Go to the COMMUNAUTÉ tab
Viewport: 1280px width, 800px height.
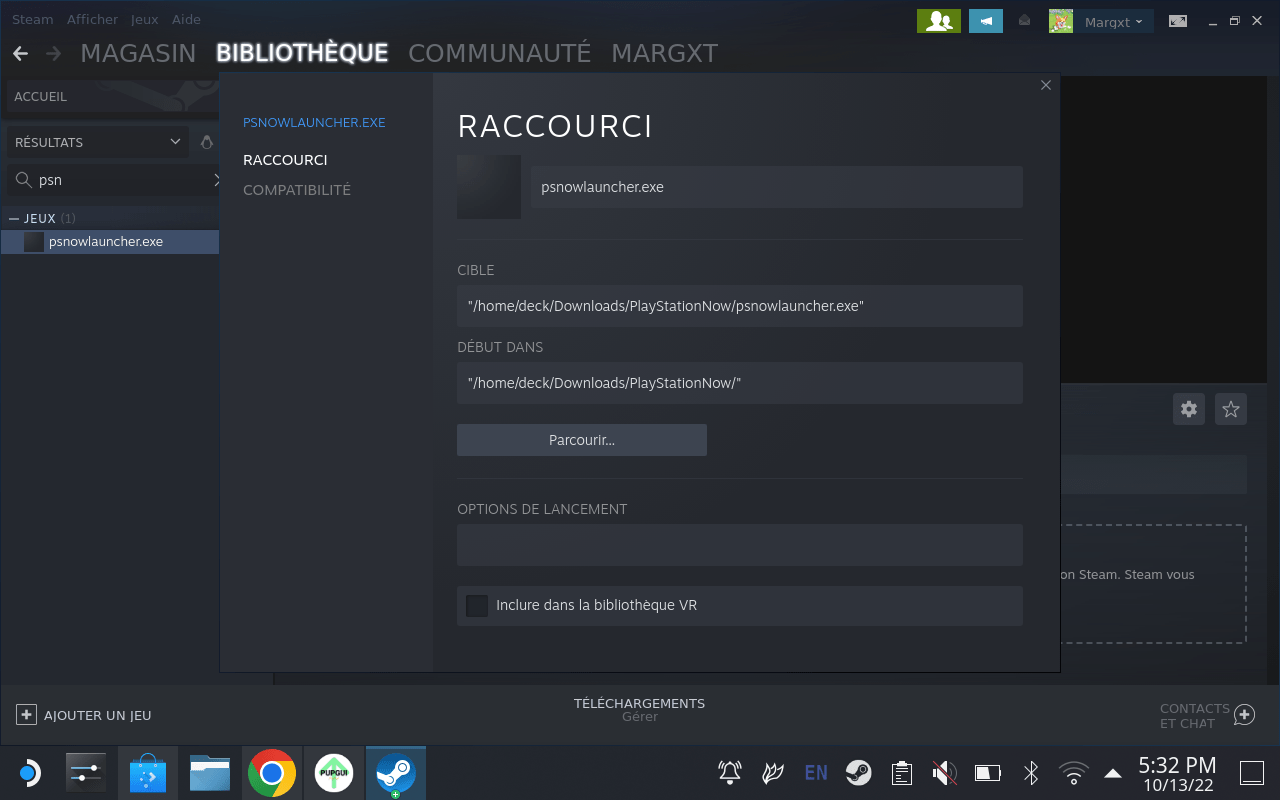click(x=500, y=53)
